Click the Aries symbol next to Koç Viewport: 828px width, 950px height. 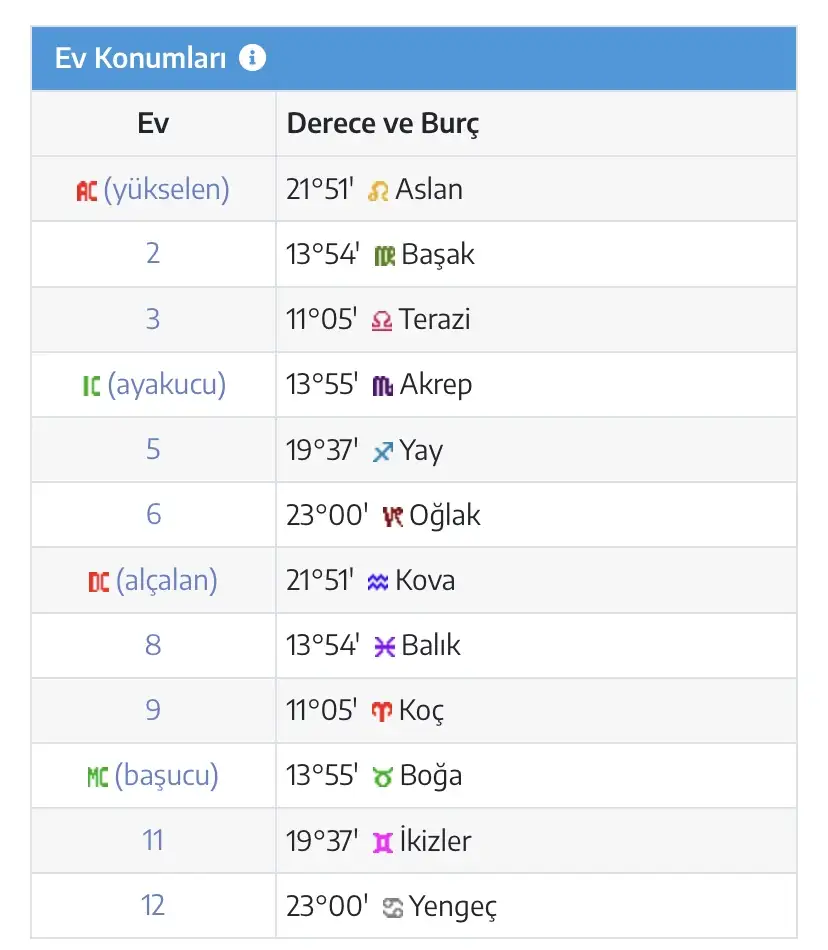pos(382,712)
